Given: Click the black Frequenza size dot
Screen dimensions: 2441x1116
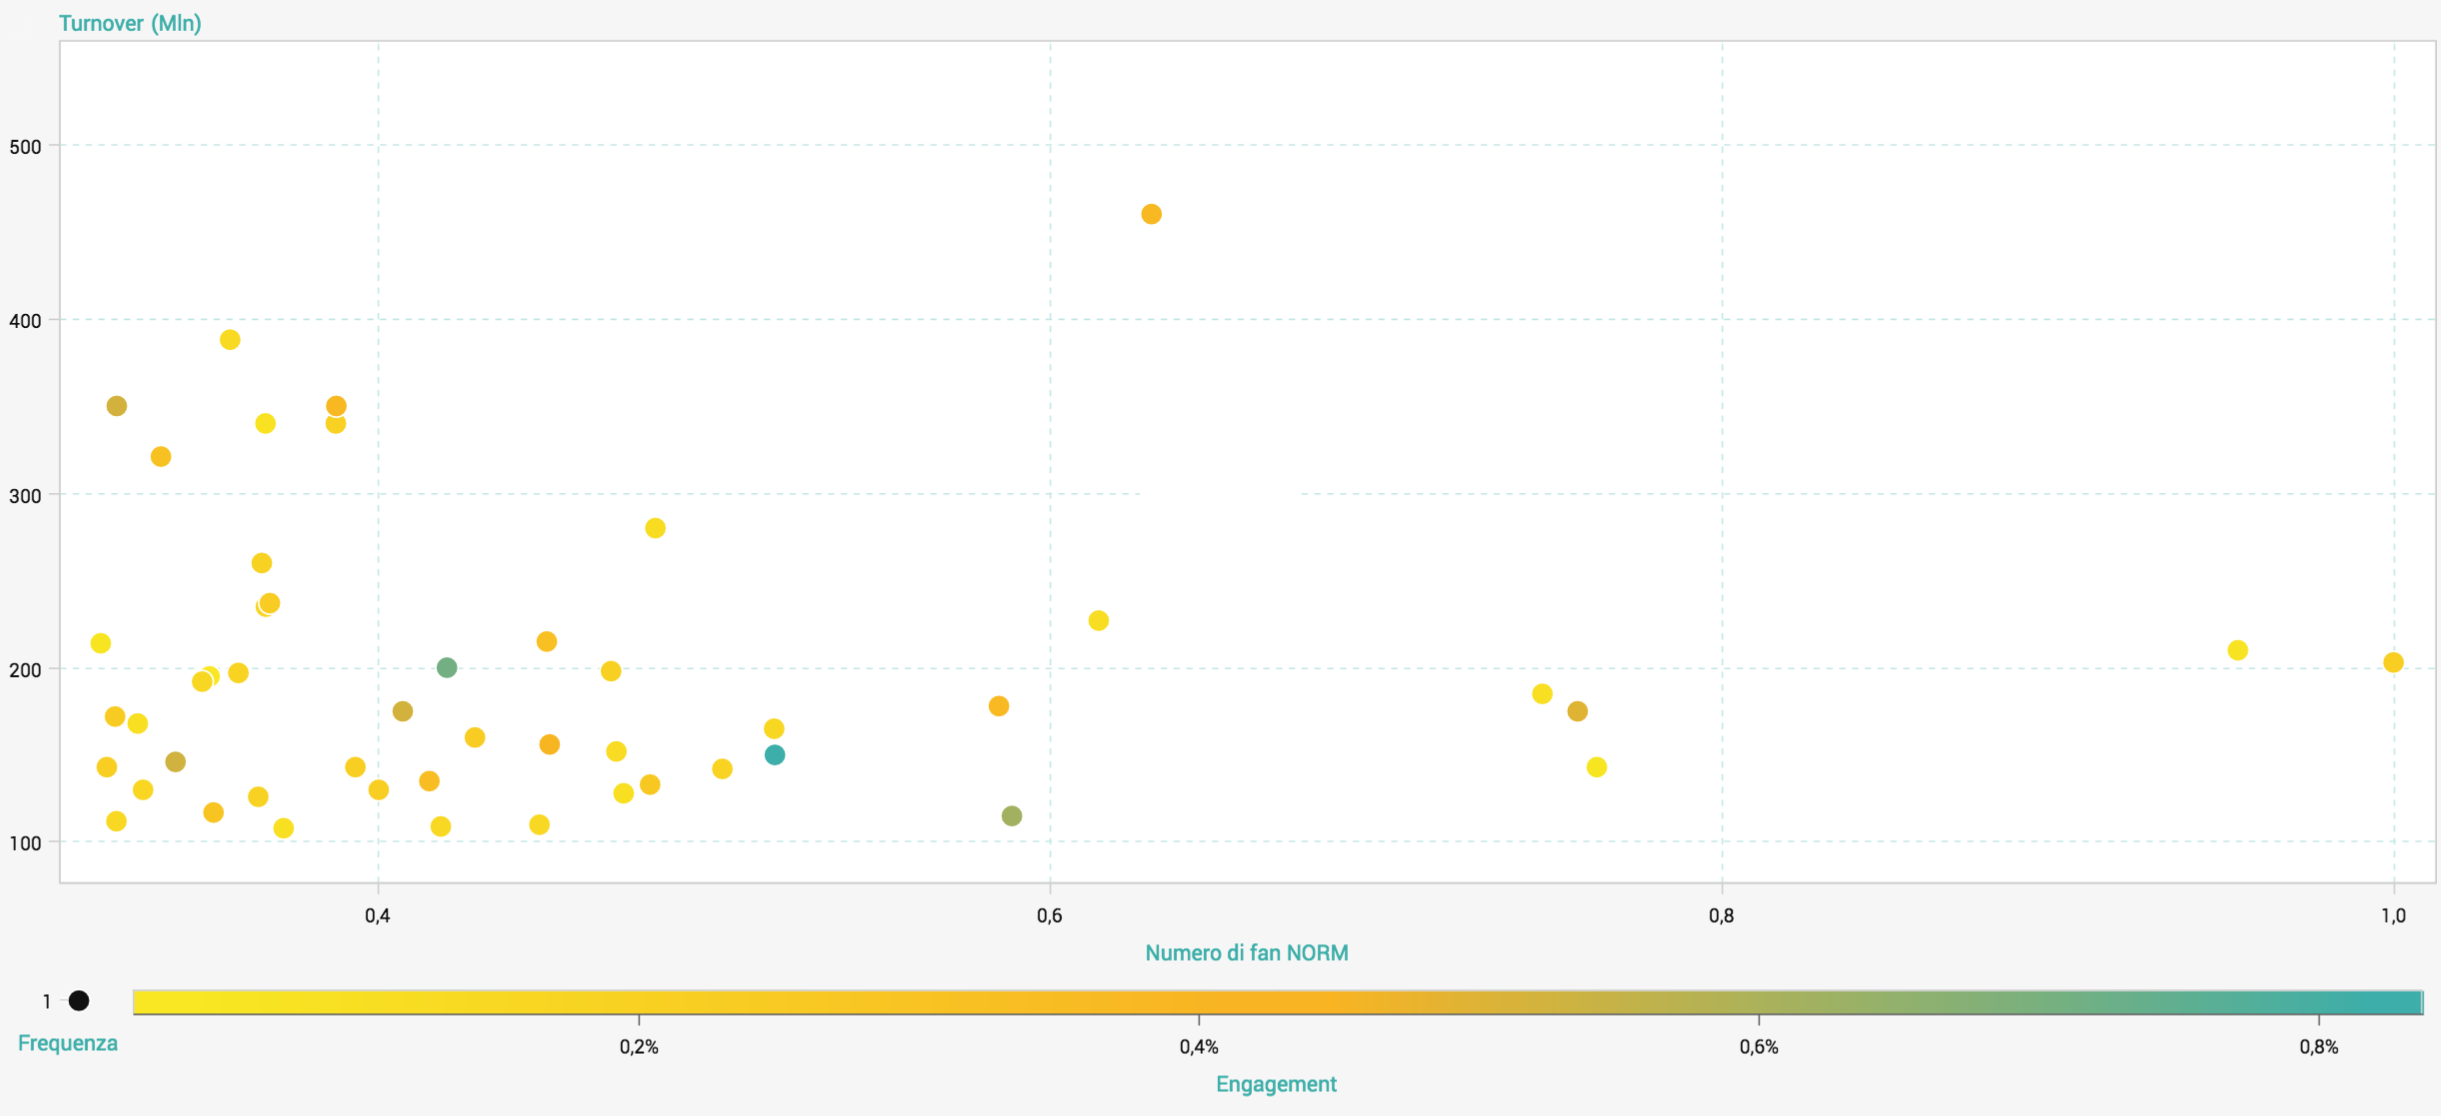Looking at the screenshot, I should click(79, 1000).
